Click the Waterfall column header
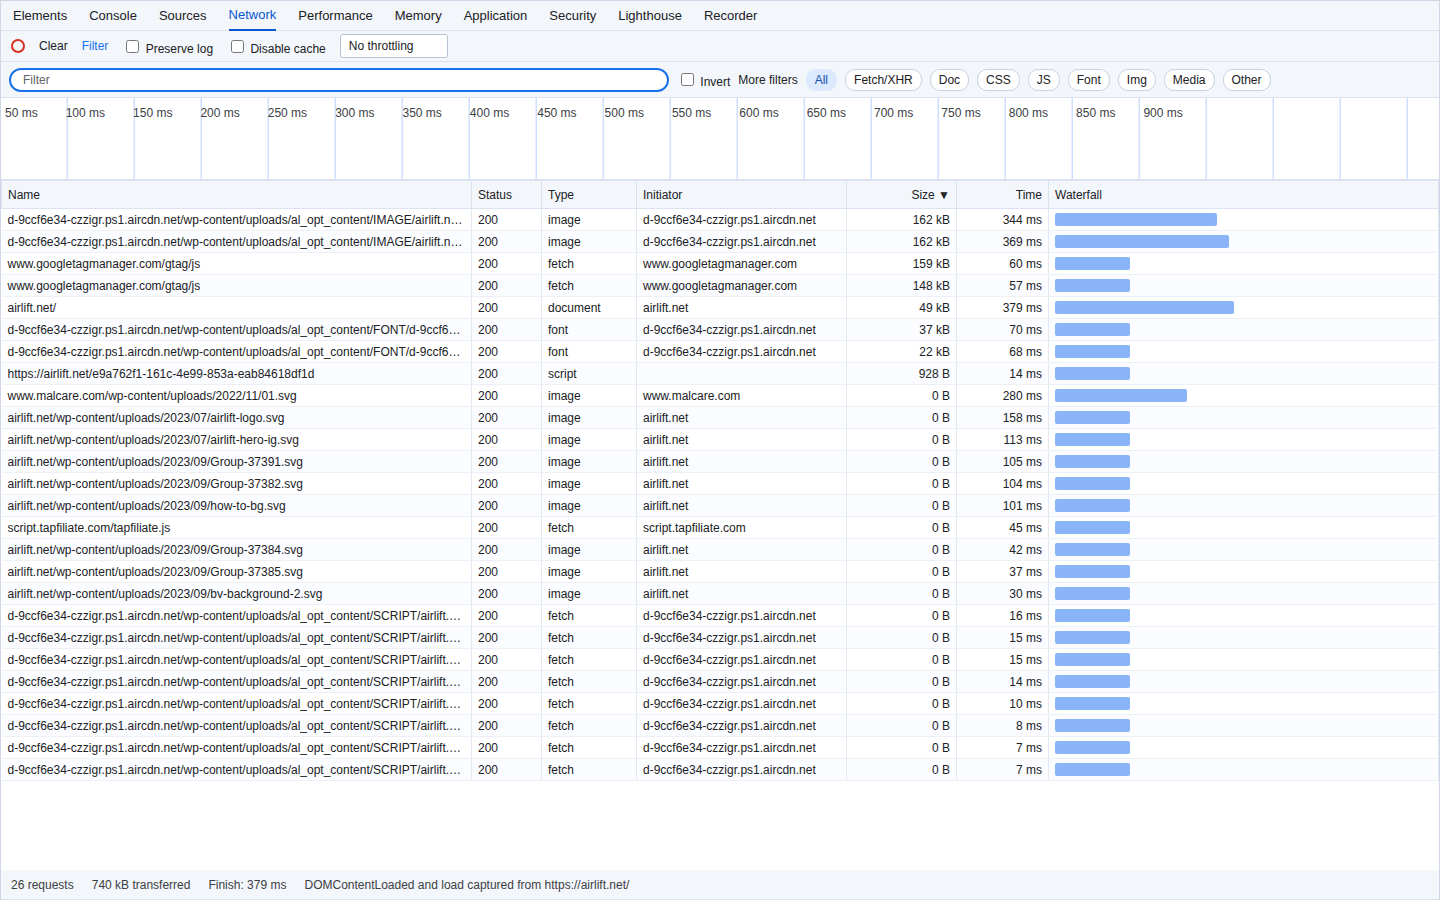The image size is (1440, 900). [x=1243, y=195]
